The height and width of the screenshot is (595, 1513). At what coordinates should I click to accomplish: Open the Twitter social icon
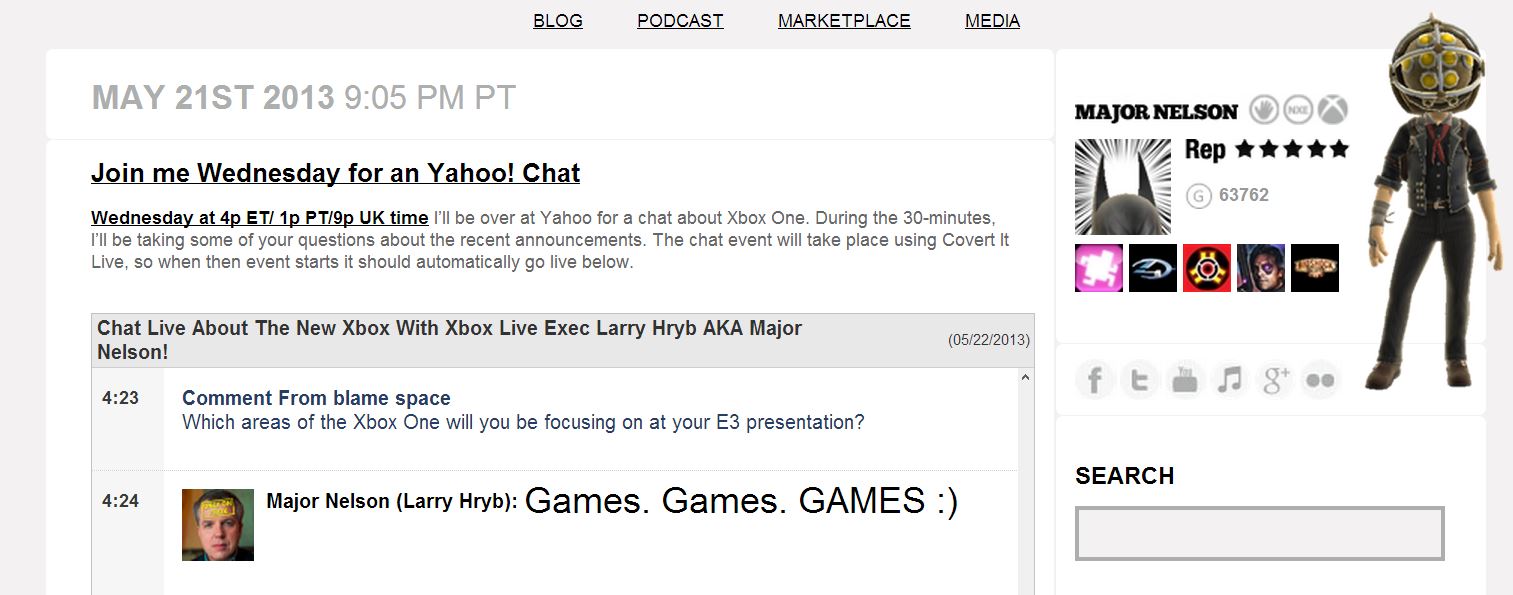1140,380
